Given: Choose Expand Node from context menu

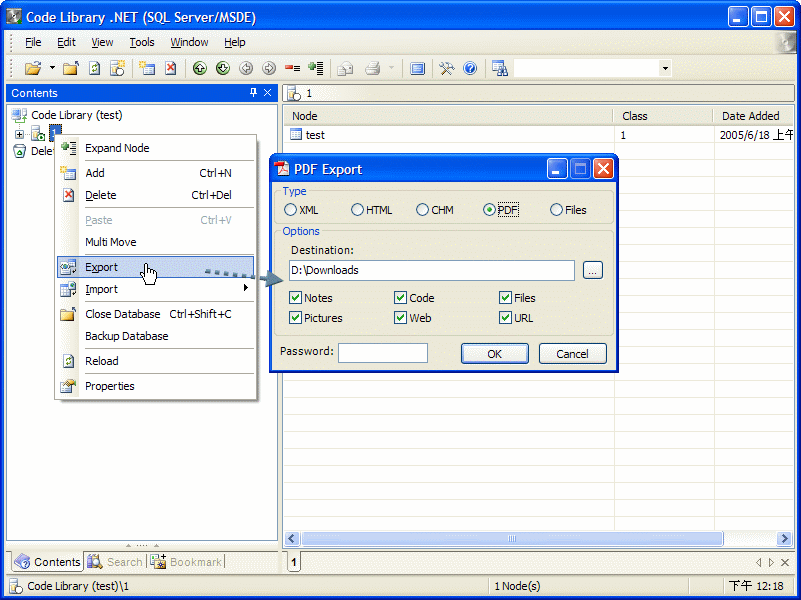Looking at the screenshot, I should pyautogui.click(x=155, y=148).
